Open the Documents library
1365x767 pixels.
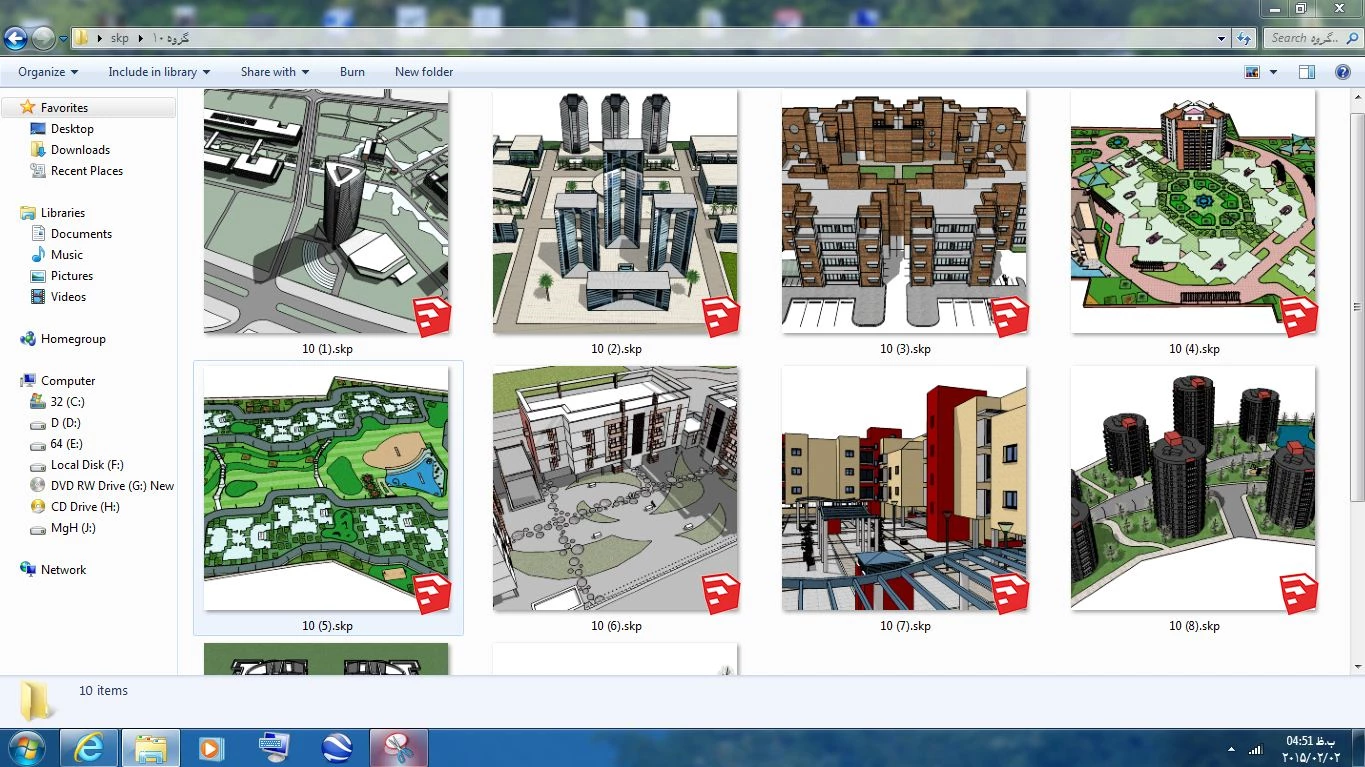click(x=81, y=234)
